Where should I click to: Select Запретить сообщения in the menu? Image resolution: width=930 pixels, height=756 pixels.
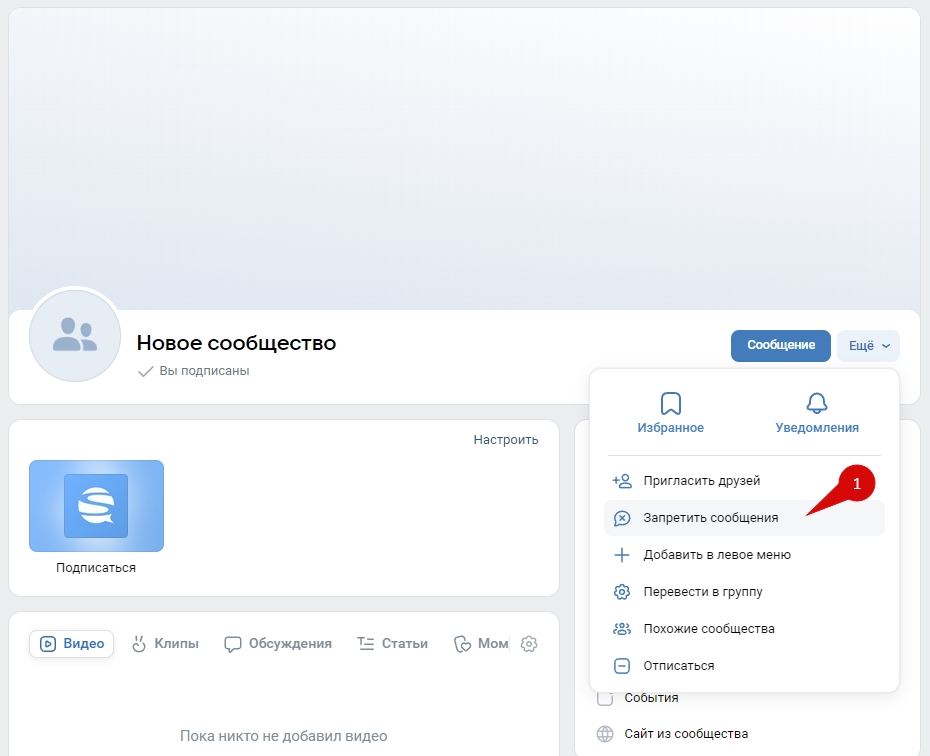pos(710,518)
